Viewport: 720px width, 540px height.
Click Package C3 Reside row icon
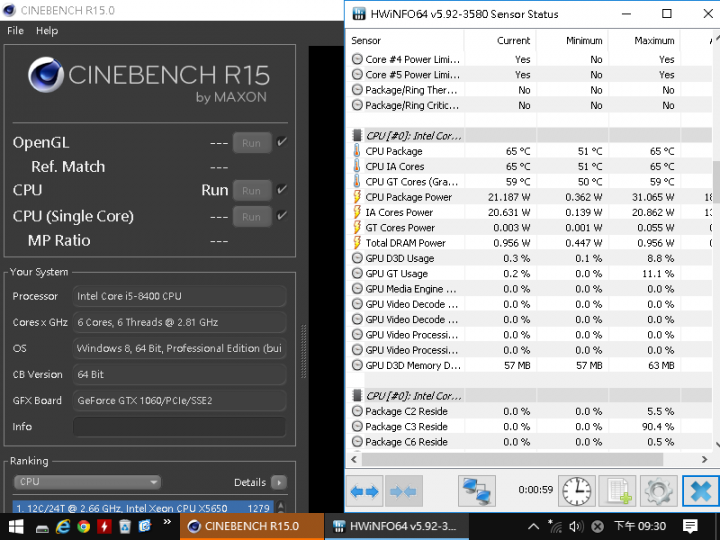(357, 426)
